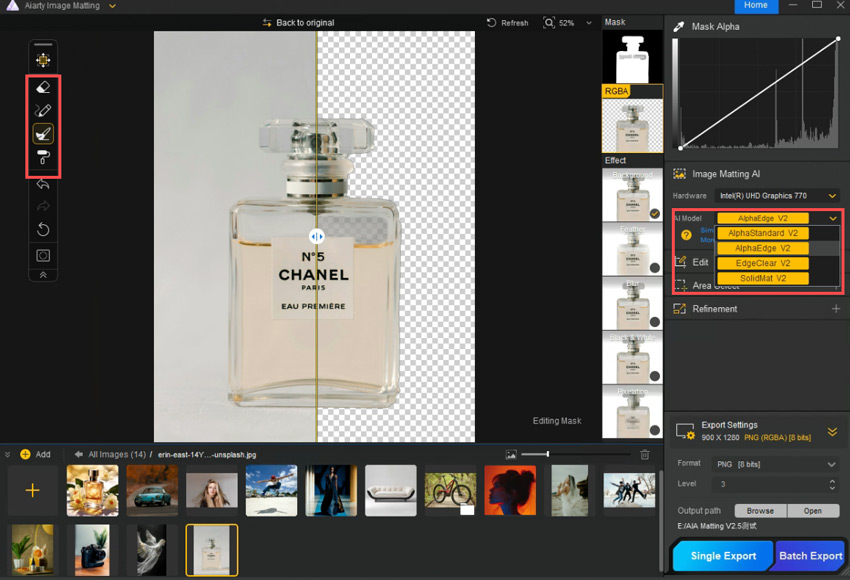Select the perfume with flowers thumbnail
Viewport: 850px width, 580px height.
[x=93, y=491]
